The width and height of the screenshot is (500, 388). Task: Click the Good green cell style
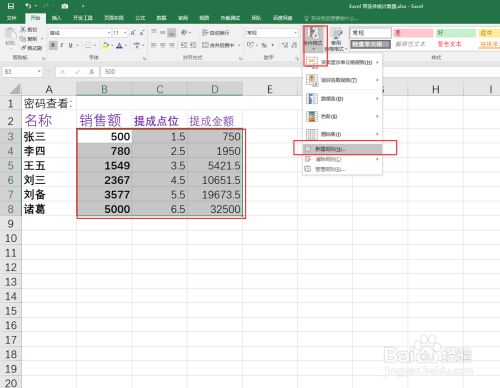(x=456, y=33)
